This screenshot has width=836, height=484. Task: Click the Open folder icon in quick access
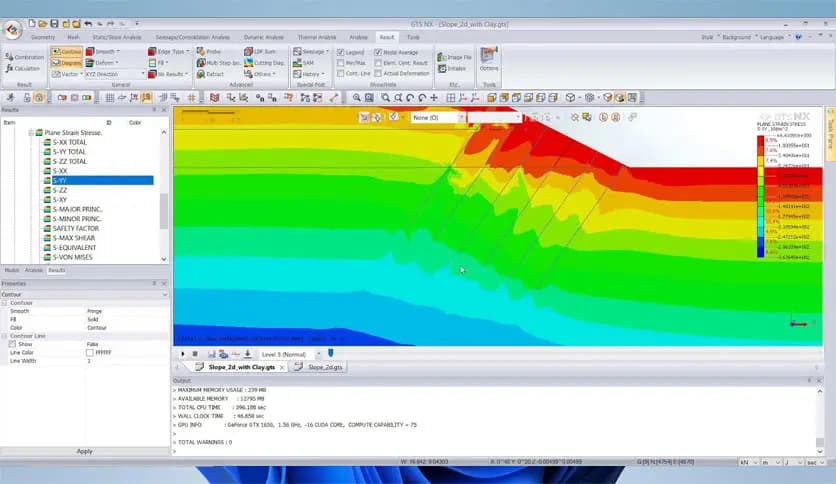click(43, 24)
